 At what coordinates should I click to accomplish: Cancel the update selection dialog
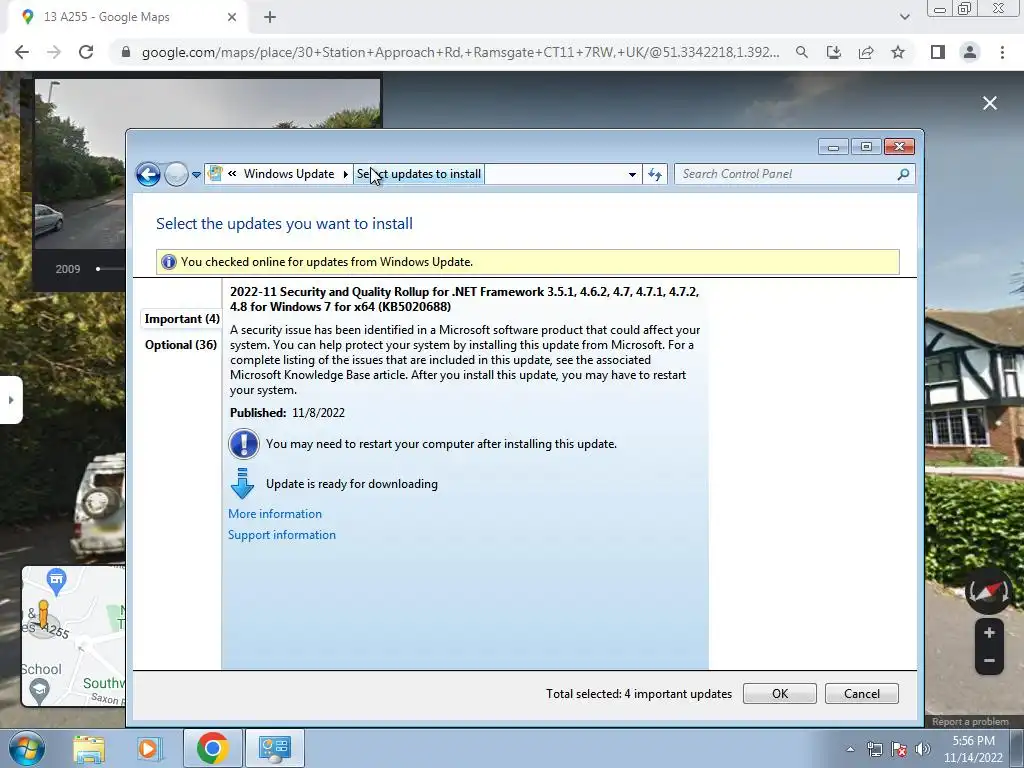tap(861, 694)
